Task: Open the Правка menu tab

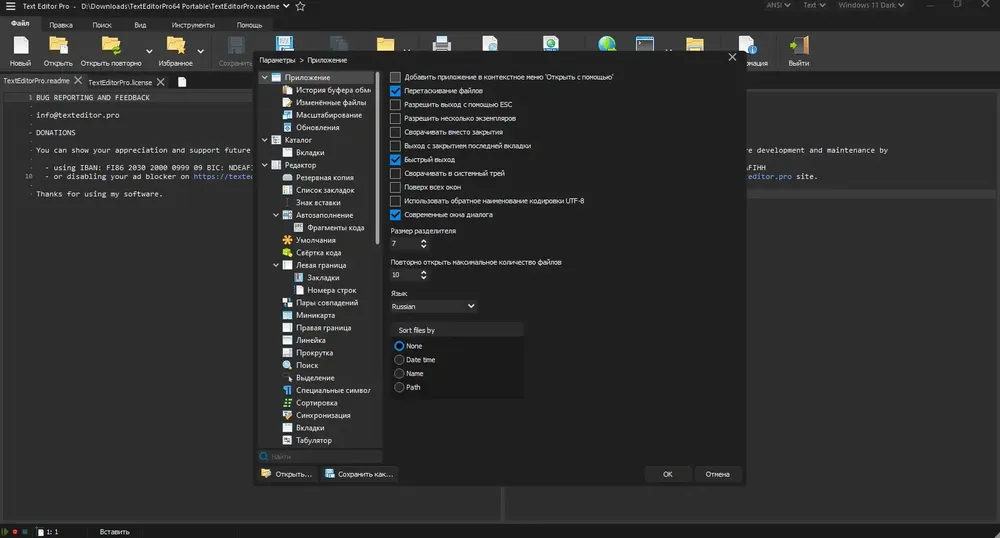Action: click(61, 25)
